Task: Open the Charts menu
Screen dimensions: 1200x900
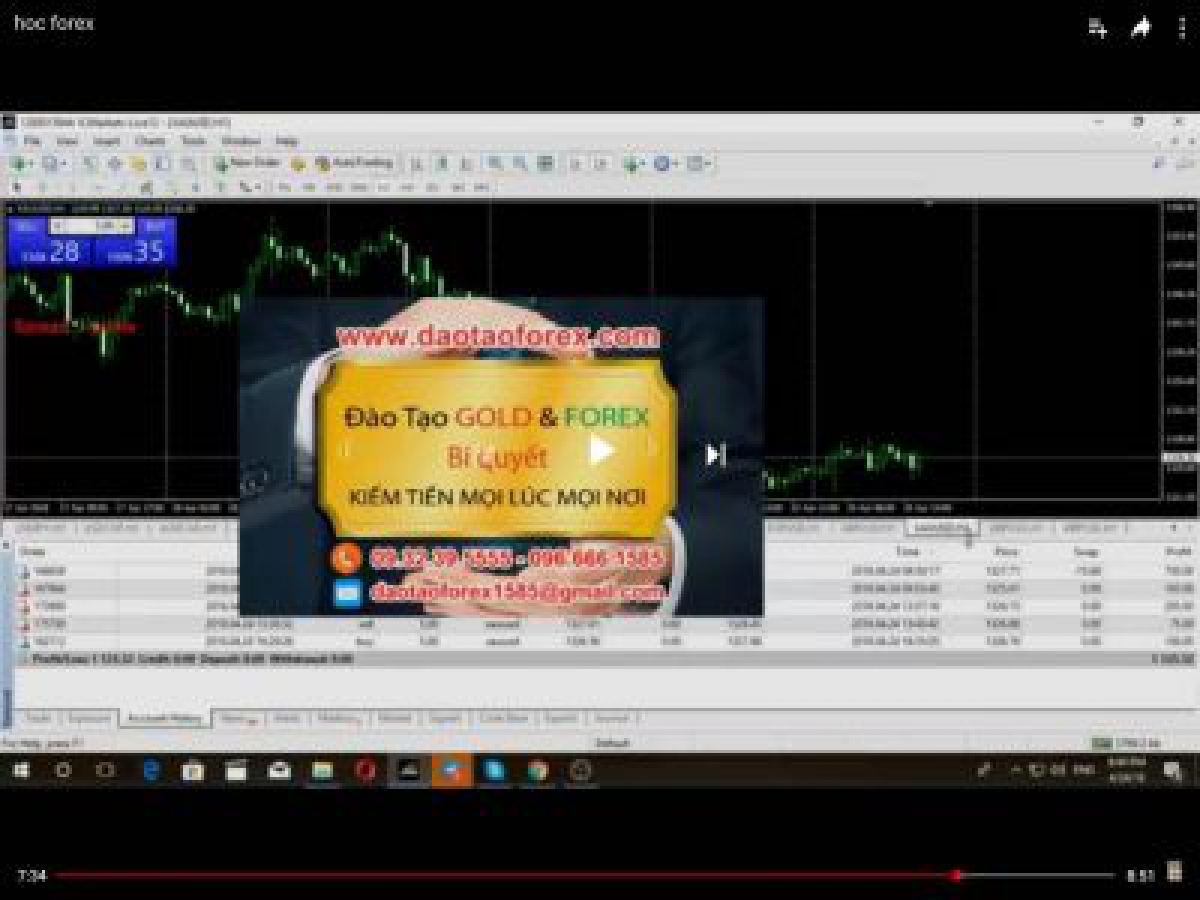Action: pyautogui.click(x=149, y=141)
